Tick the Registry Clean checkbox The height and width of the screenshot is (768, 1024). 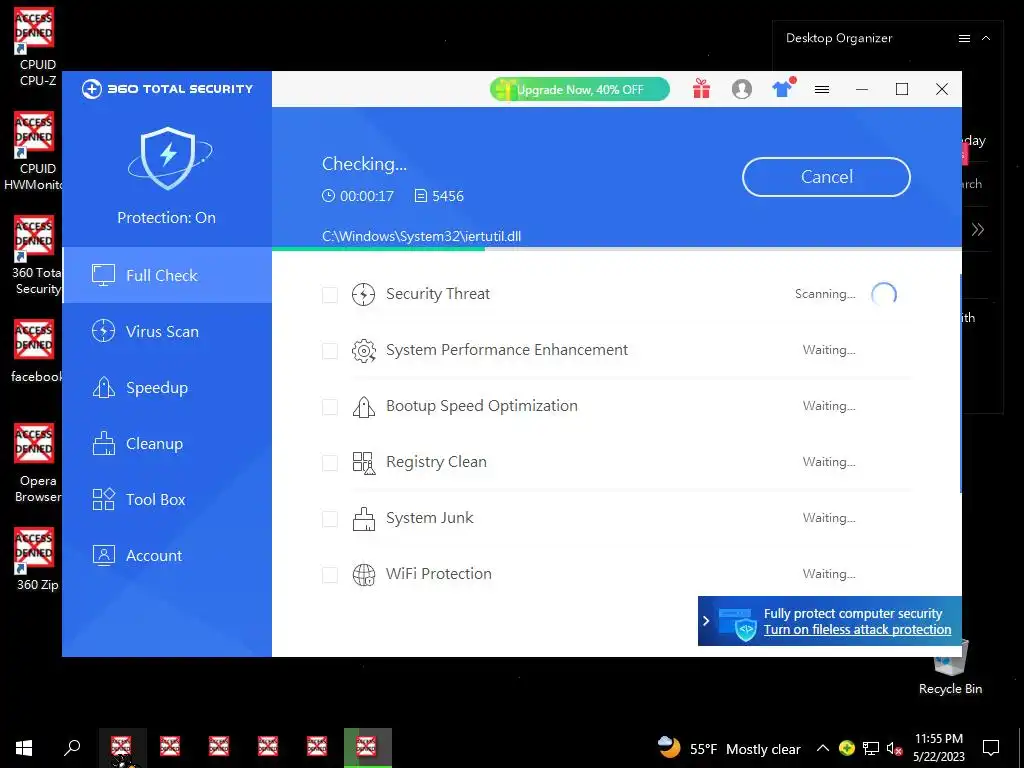point(330,463)
